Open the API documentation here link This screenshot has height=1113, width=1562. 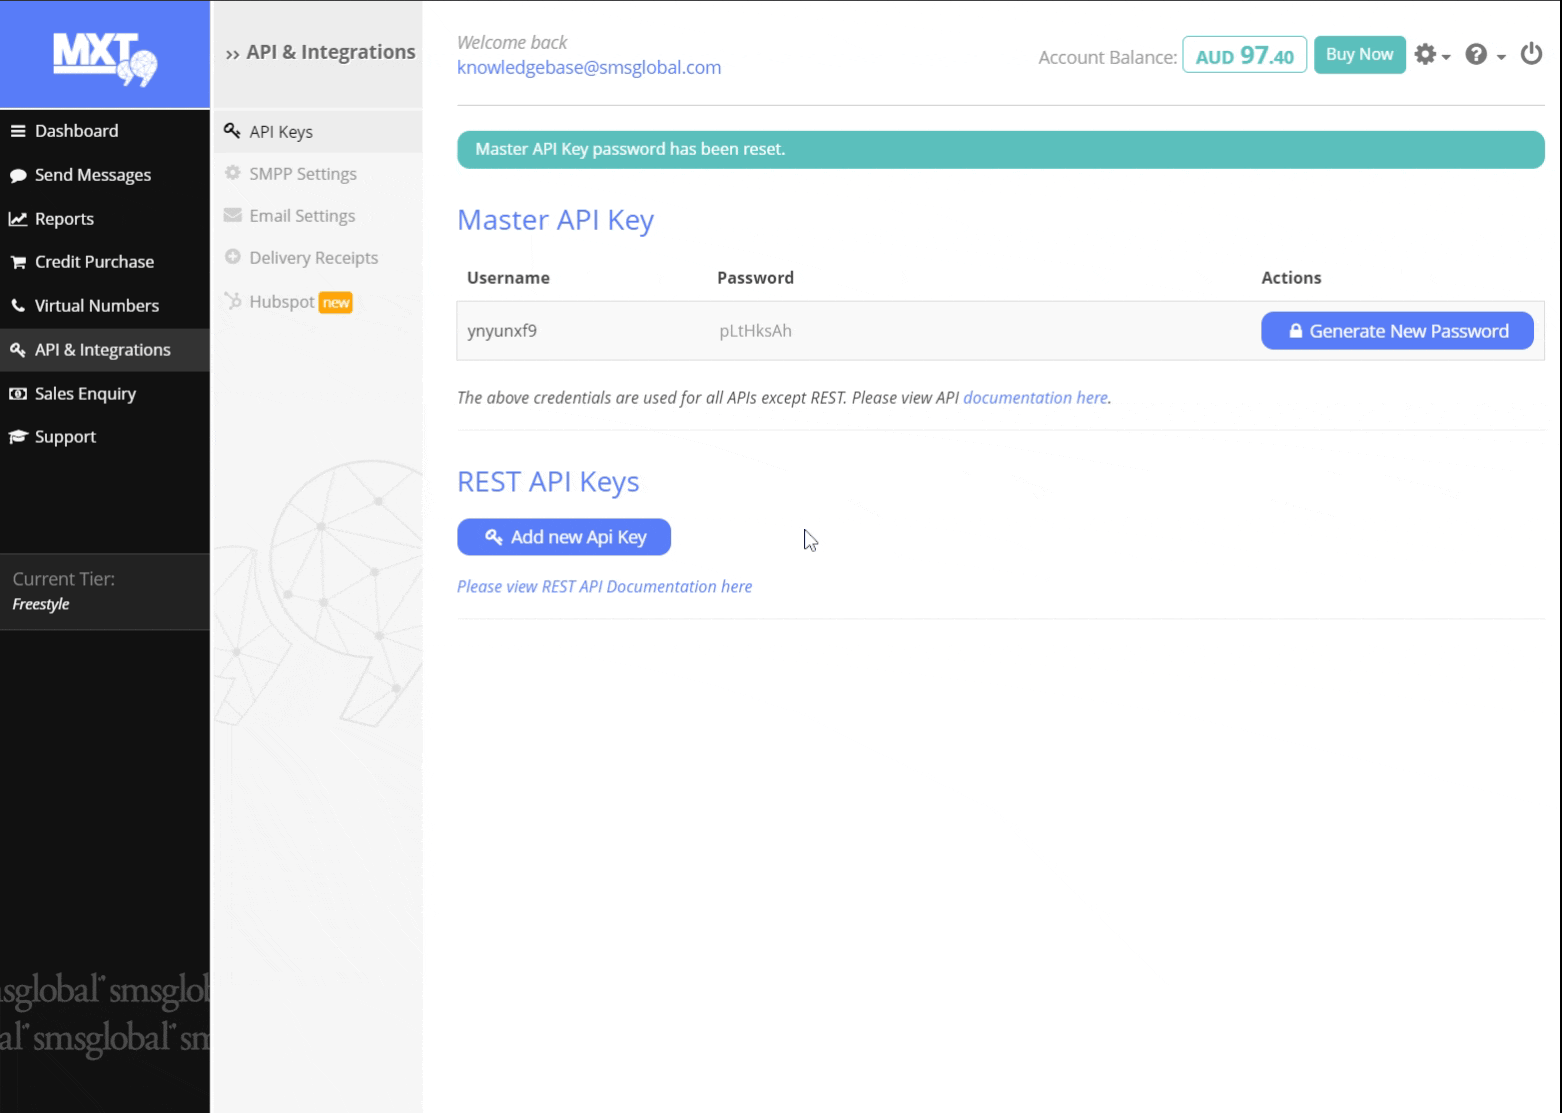tap(1035, 398)
